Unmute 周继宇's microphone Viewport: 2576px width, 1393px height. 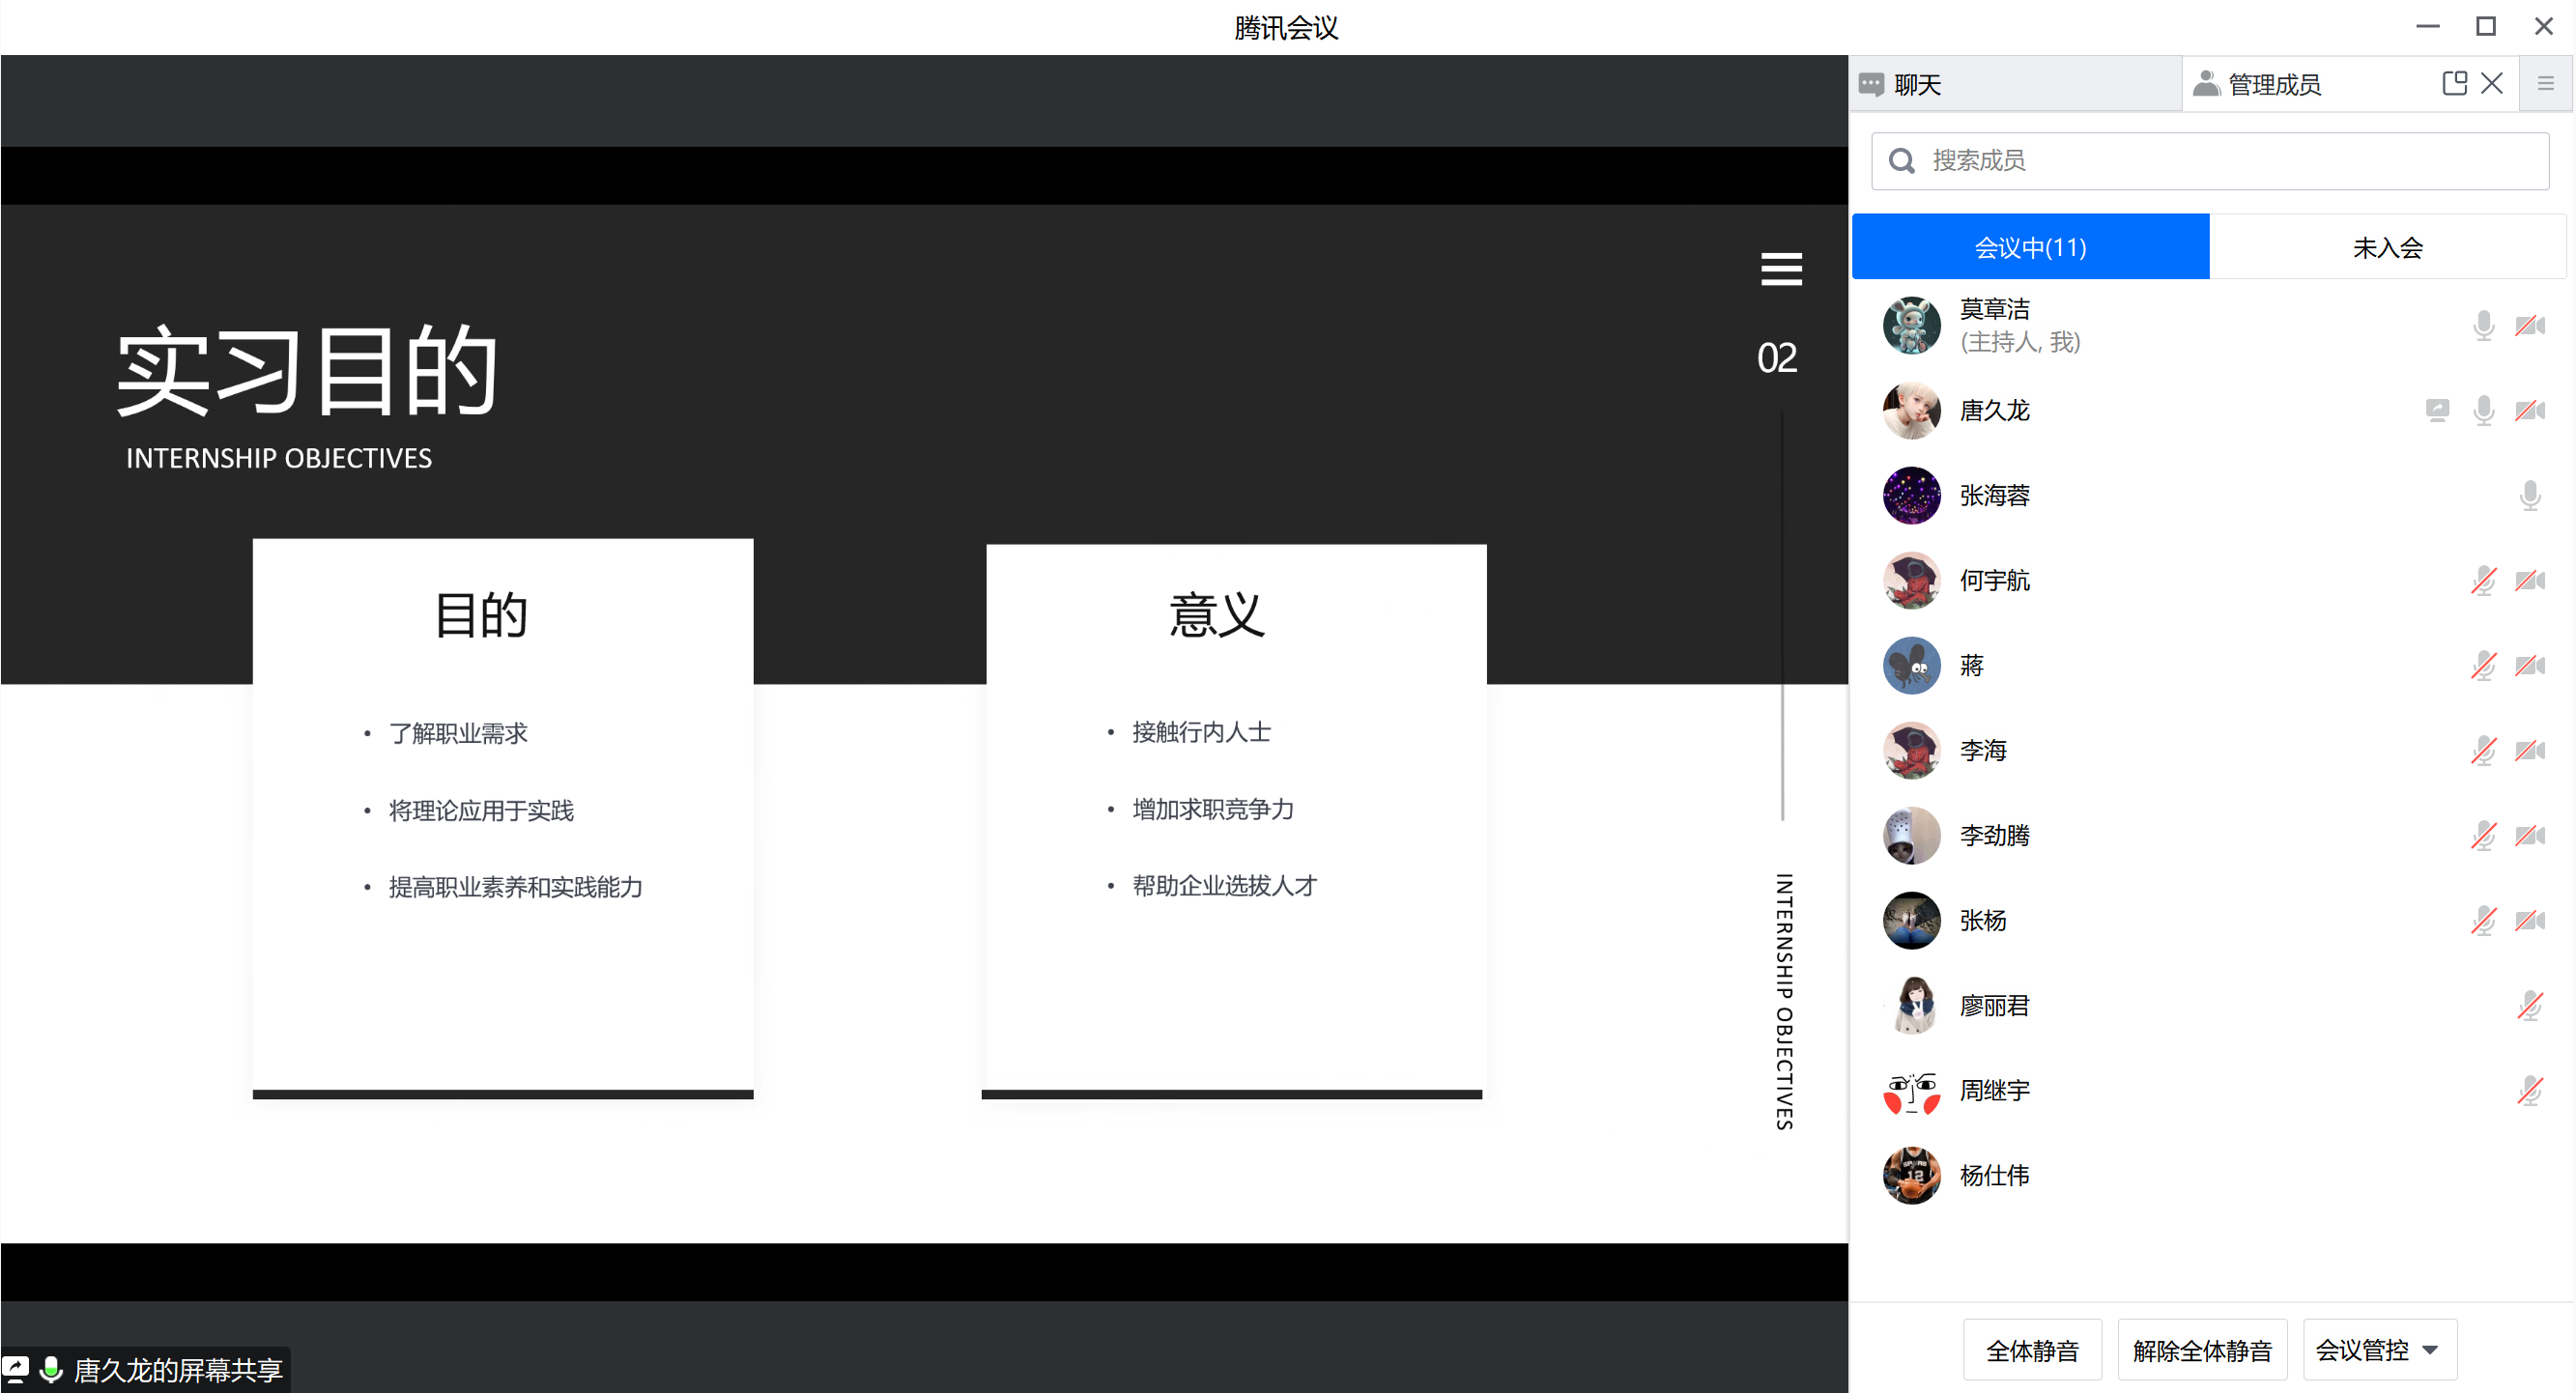2530,1090
